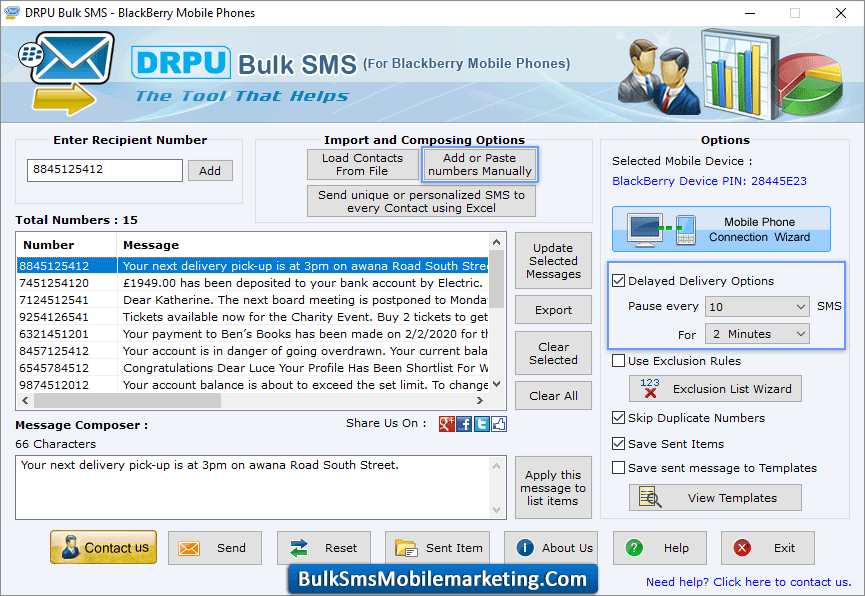
Task: Select row with number 6545784512
Action: (x=253, y=368)
